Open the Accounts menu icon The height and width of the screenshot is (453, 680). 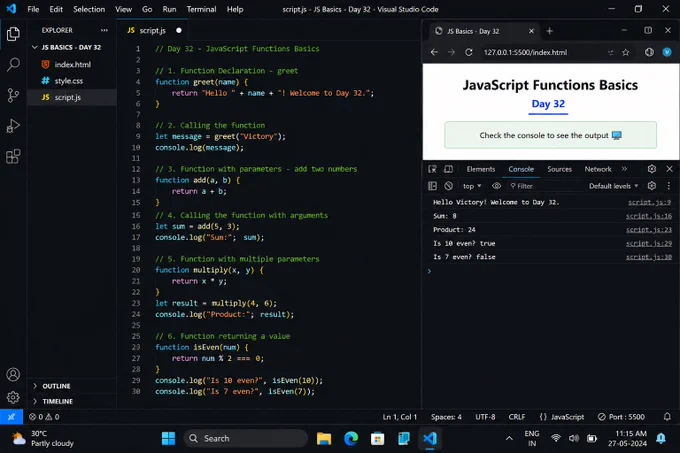tap(13, 375)
